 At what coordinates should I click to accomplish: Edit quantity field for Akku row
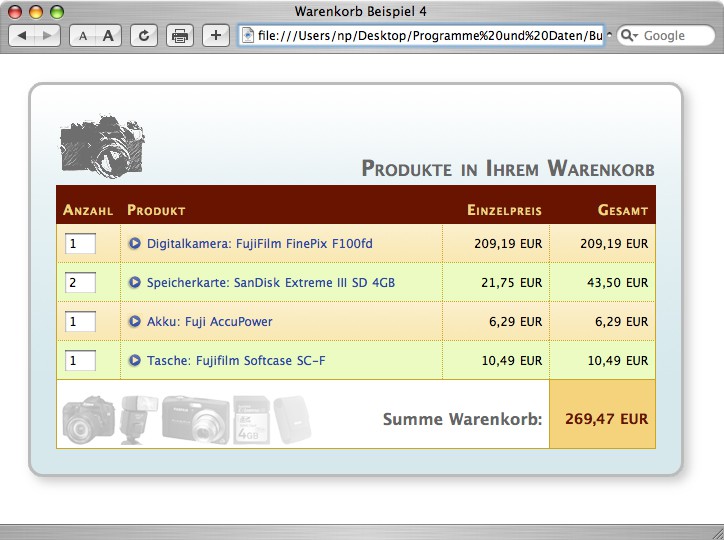80,321
